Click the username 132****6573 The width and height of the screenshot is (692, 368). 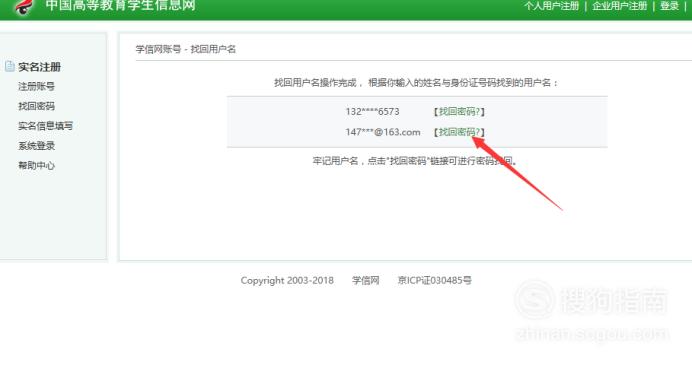click(x=372, y=112)
